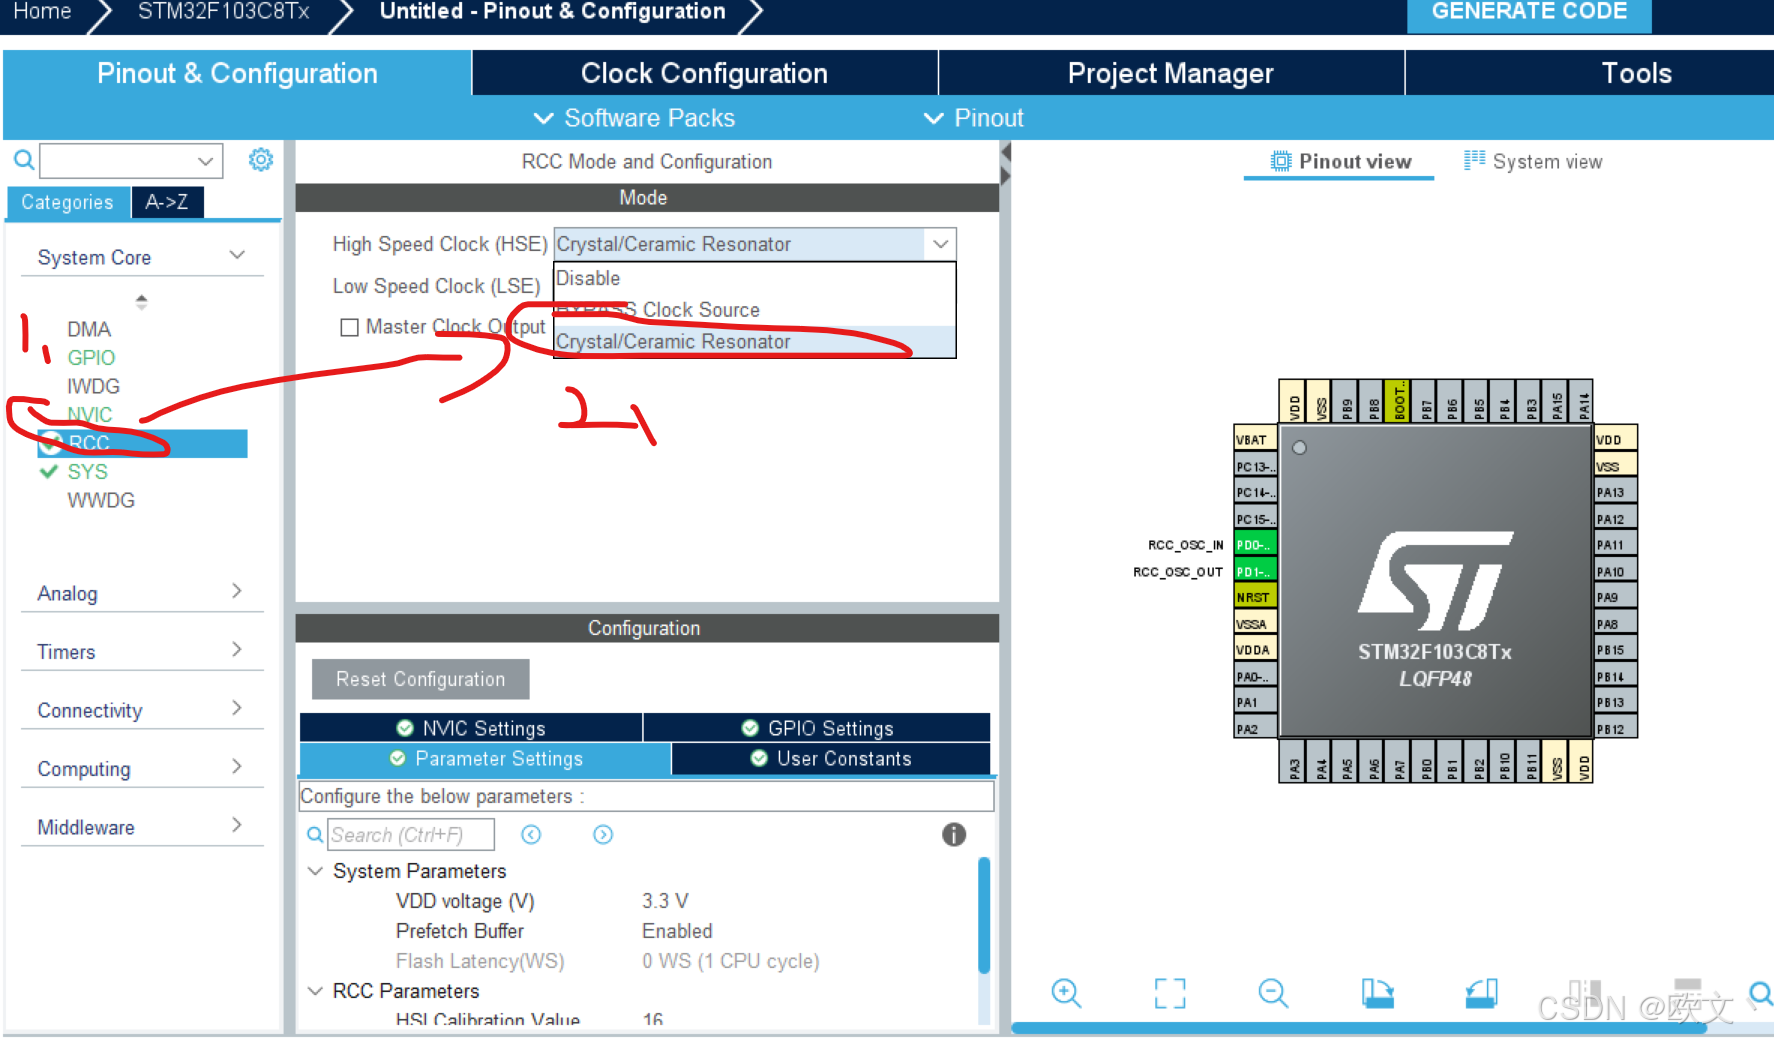Select pin PA13 on the chip

pos(1615,492)
